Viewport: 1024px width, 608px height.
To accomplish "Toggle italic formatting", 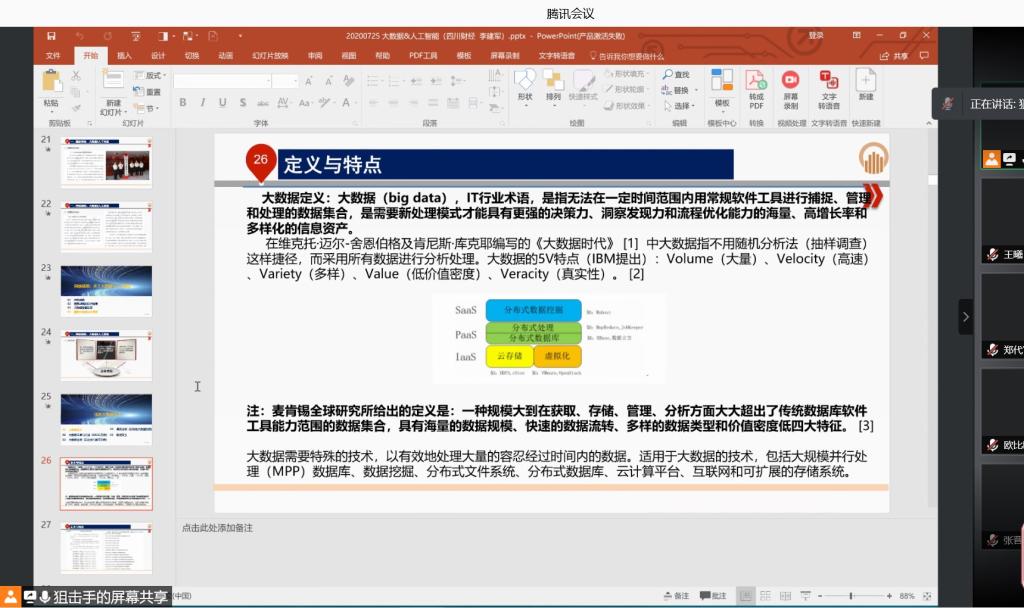I will coord(202,103).
